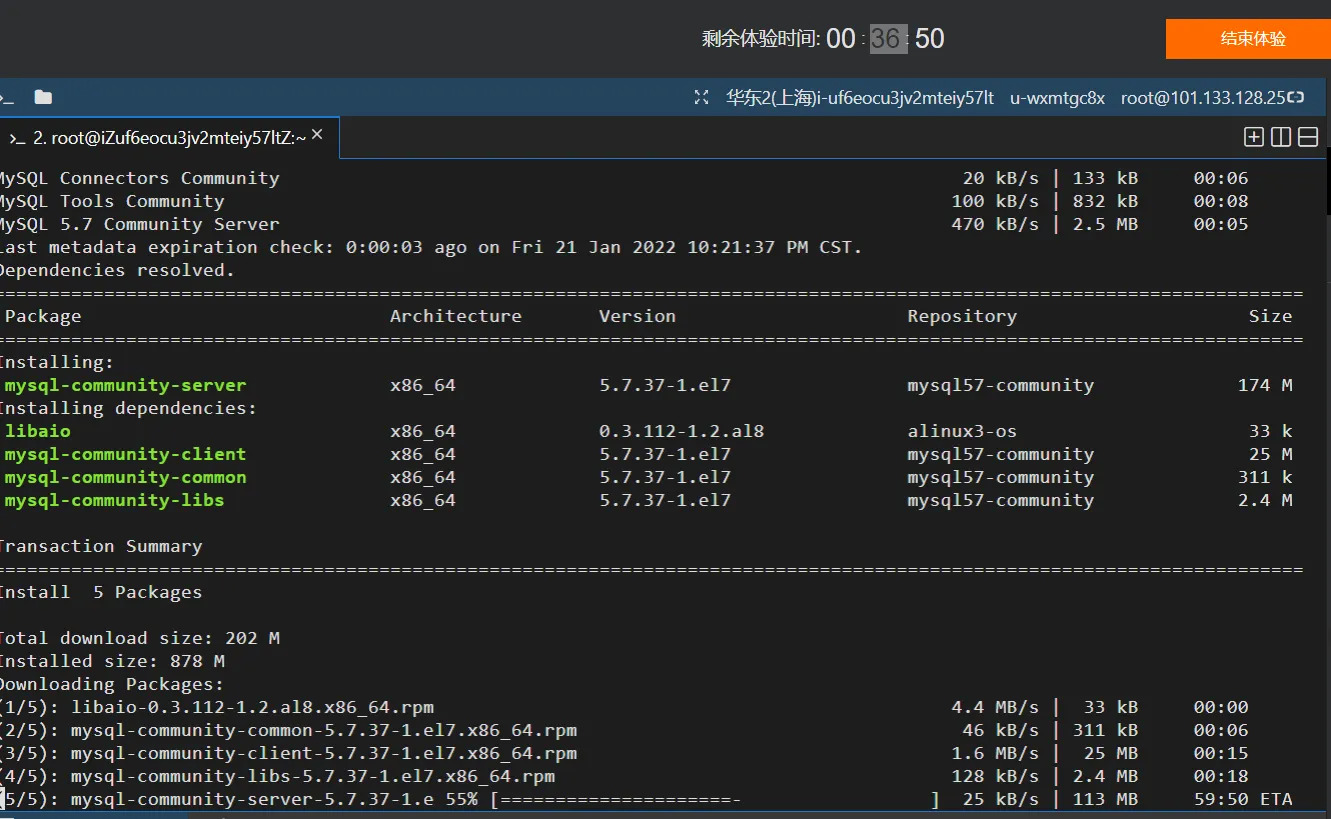Image resolution: width=1331 pixels, height=819 pixels.
Task: Click the alinux3-os repository entry
Action: [x=962, y=431]
